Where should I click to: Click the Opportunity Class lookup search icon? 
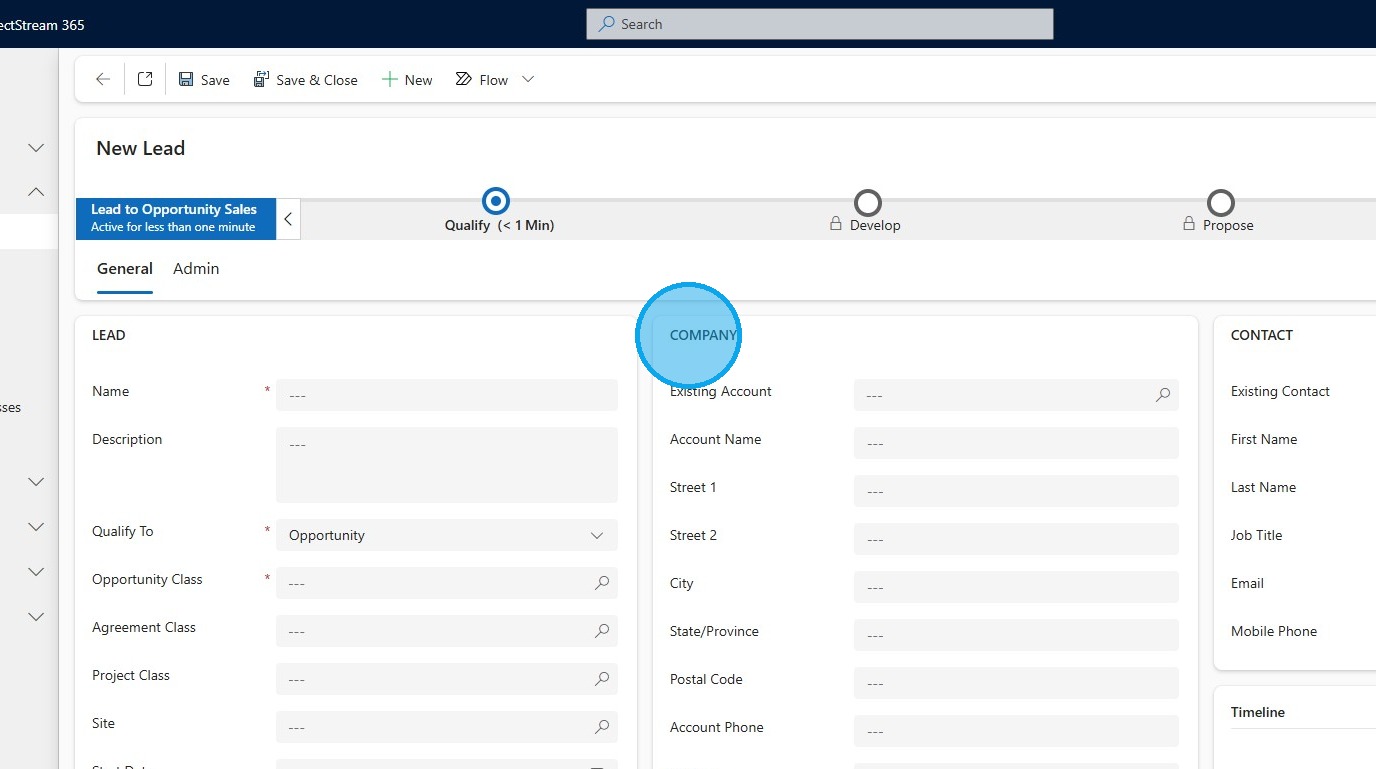[602, 583]
